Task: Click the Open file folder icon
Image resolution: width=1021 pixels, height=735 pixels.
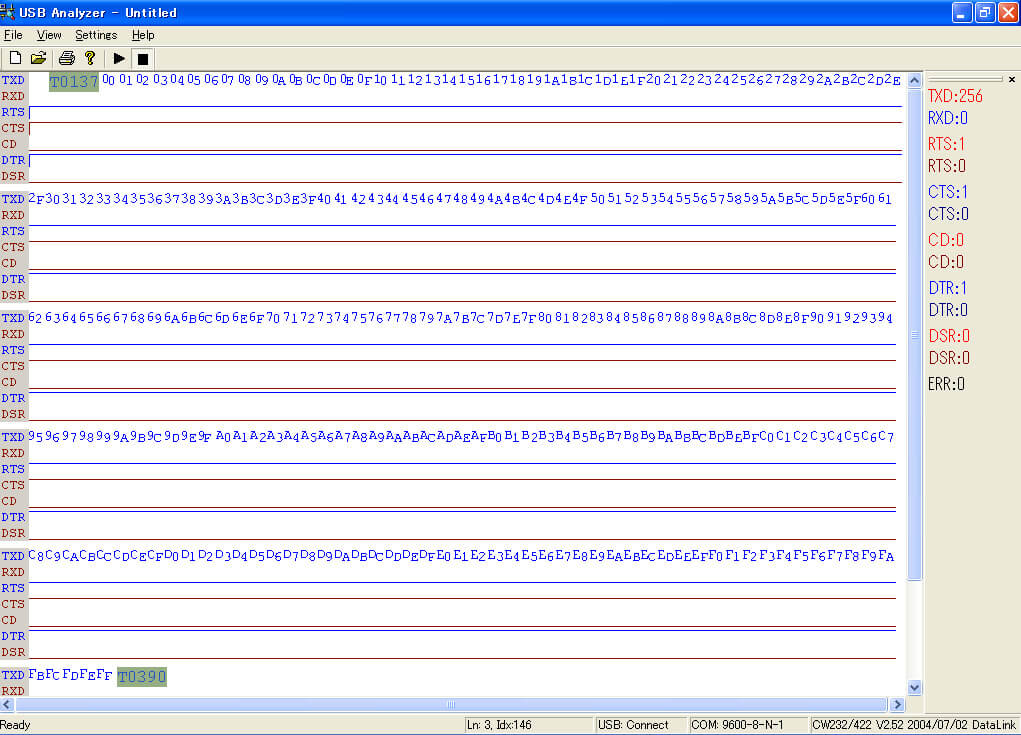Action: click(x=38, y=58)
